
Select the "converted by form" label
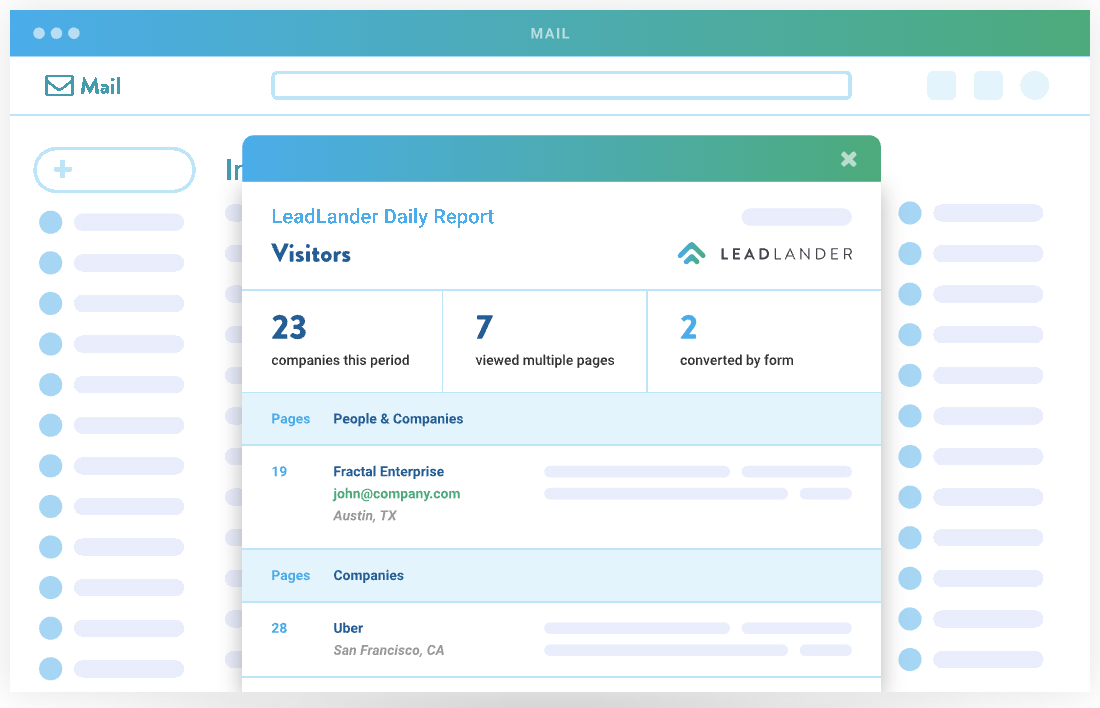[737, 360]
